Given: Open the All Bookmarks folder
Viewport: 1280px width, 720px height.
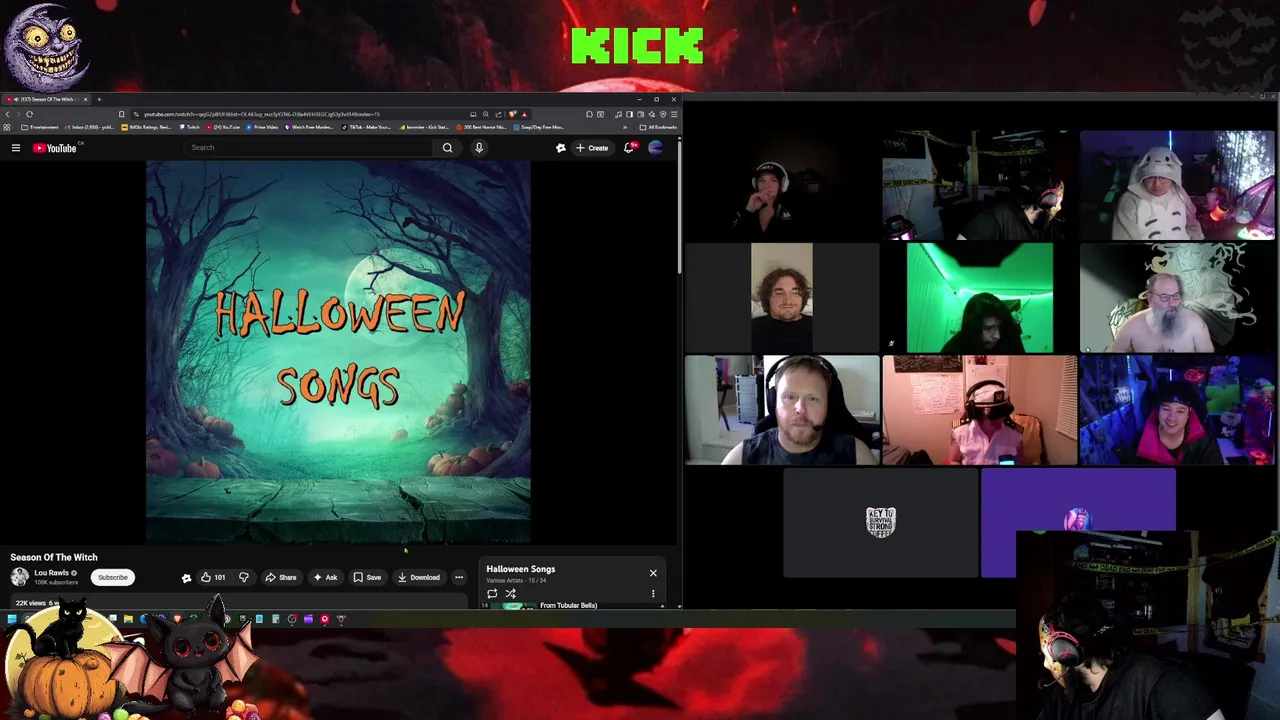Looking at the screenshot, I should 659,127.
